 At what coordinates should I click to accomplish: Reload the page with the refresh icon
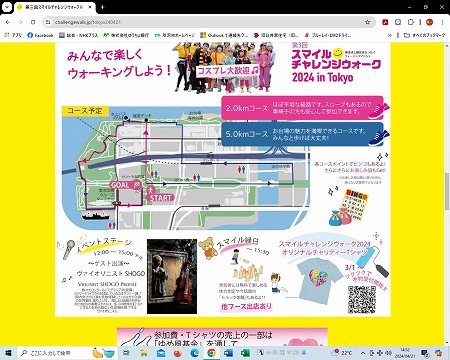pos(33,22)
